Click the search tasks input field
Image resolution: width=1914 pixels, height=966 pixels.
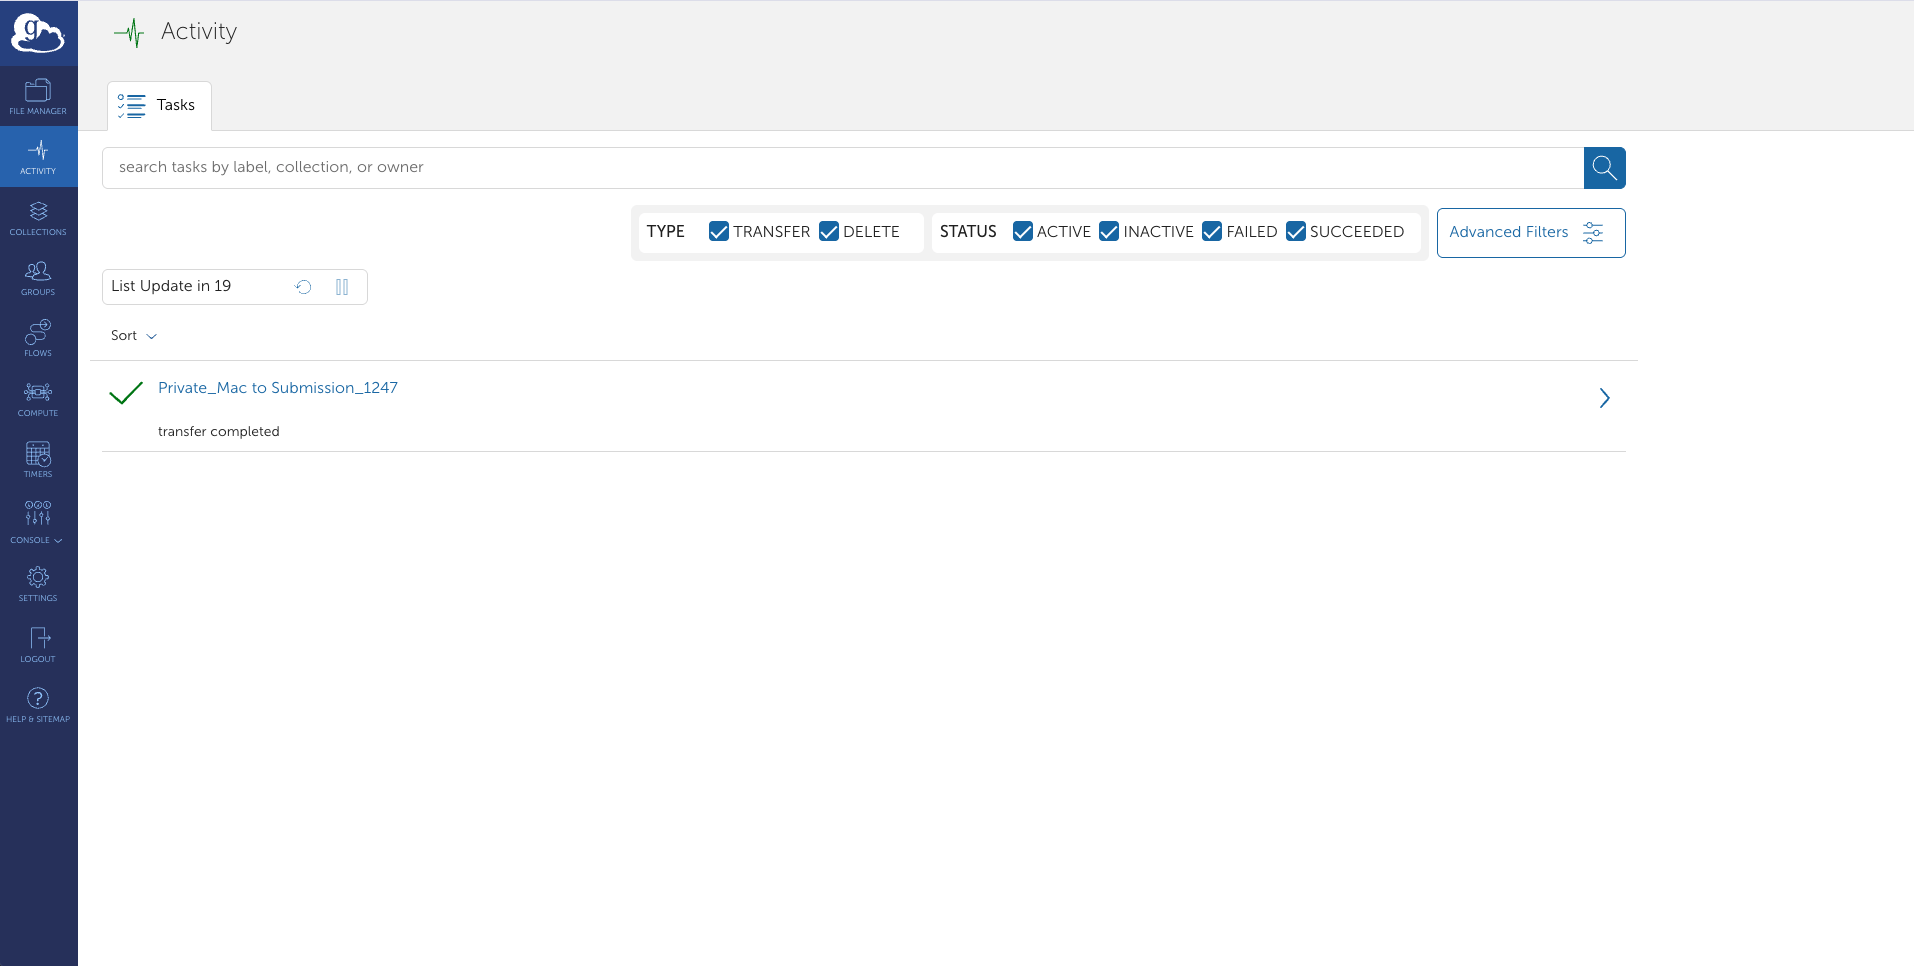pyautogui.click(x=842, y=168)
